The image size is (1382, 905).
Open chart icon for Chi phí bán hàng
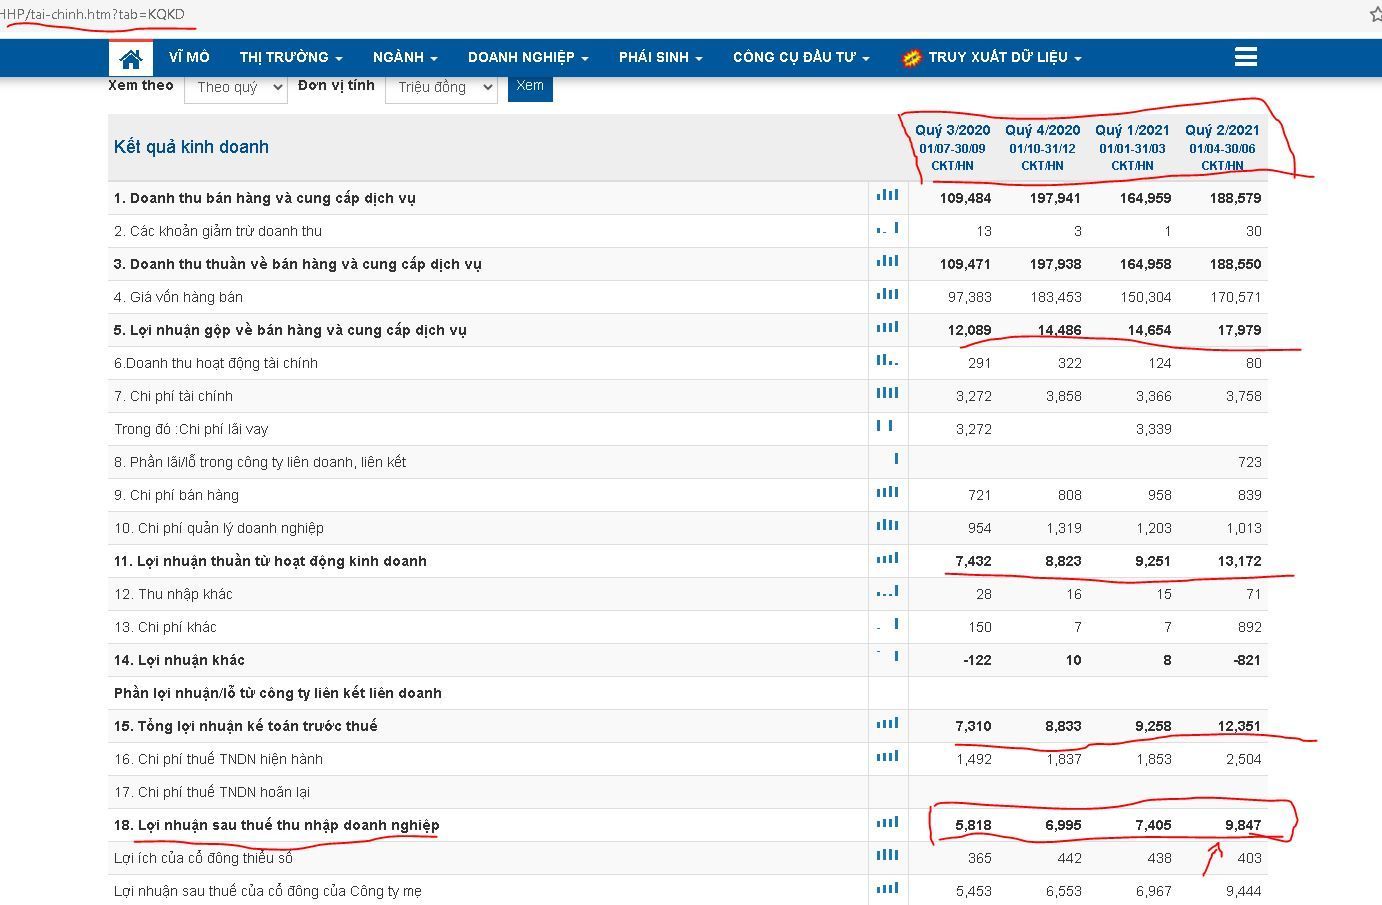[887, 493]
